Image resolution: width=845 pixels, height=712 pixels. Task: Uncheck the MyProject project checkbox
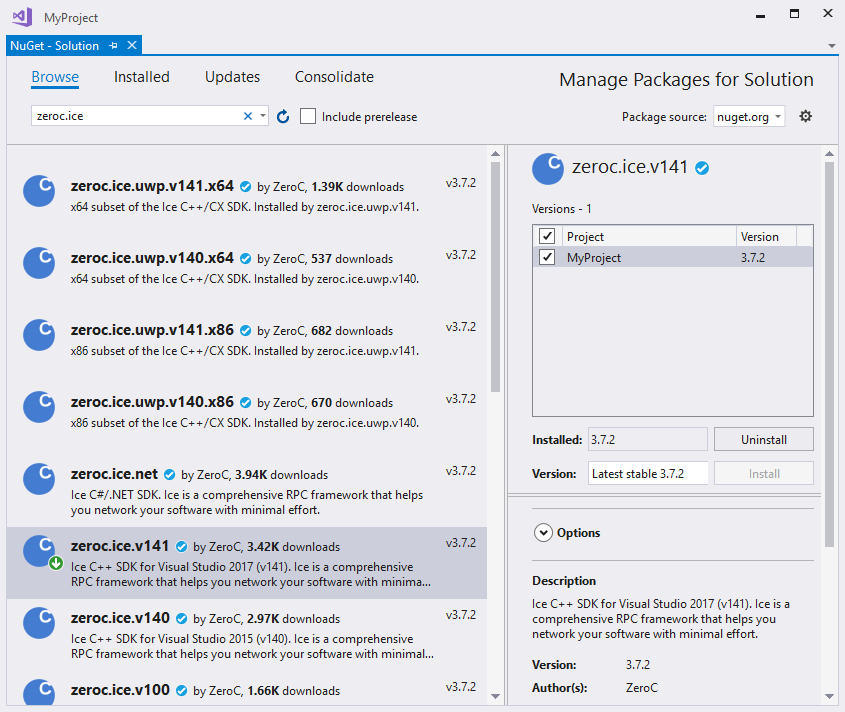click(x=547, y=258)
